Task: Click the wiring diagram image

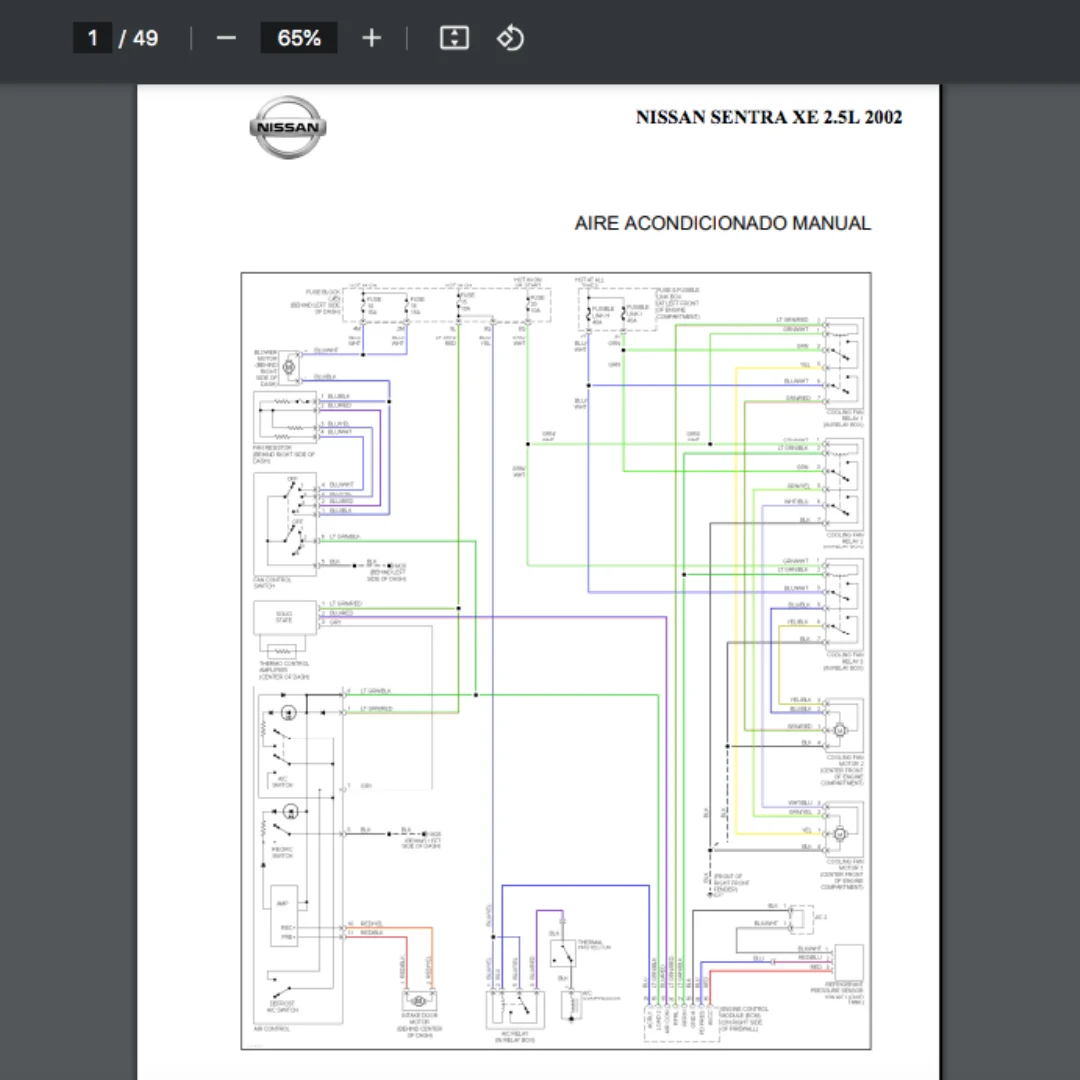Action: 556,661
